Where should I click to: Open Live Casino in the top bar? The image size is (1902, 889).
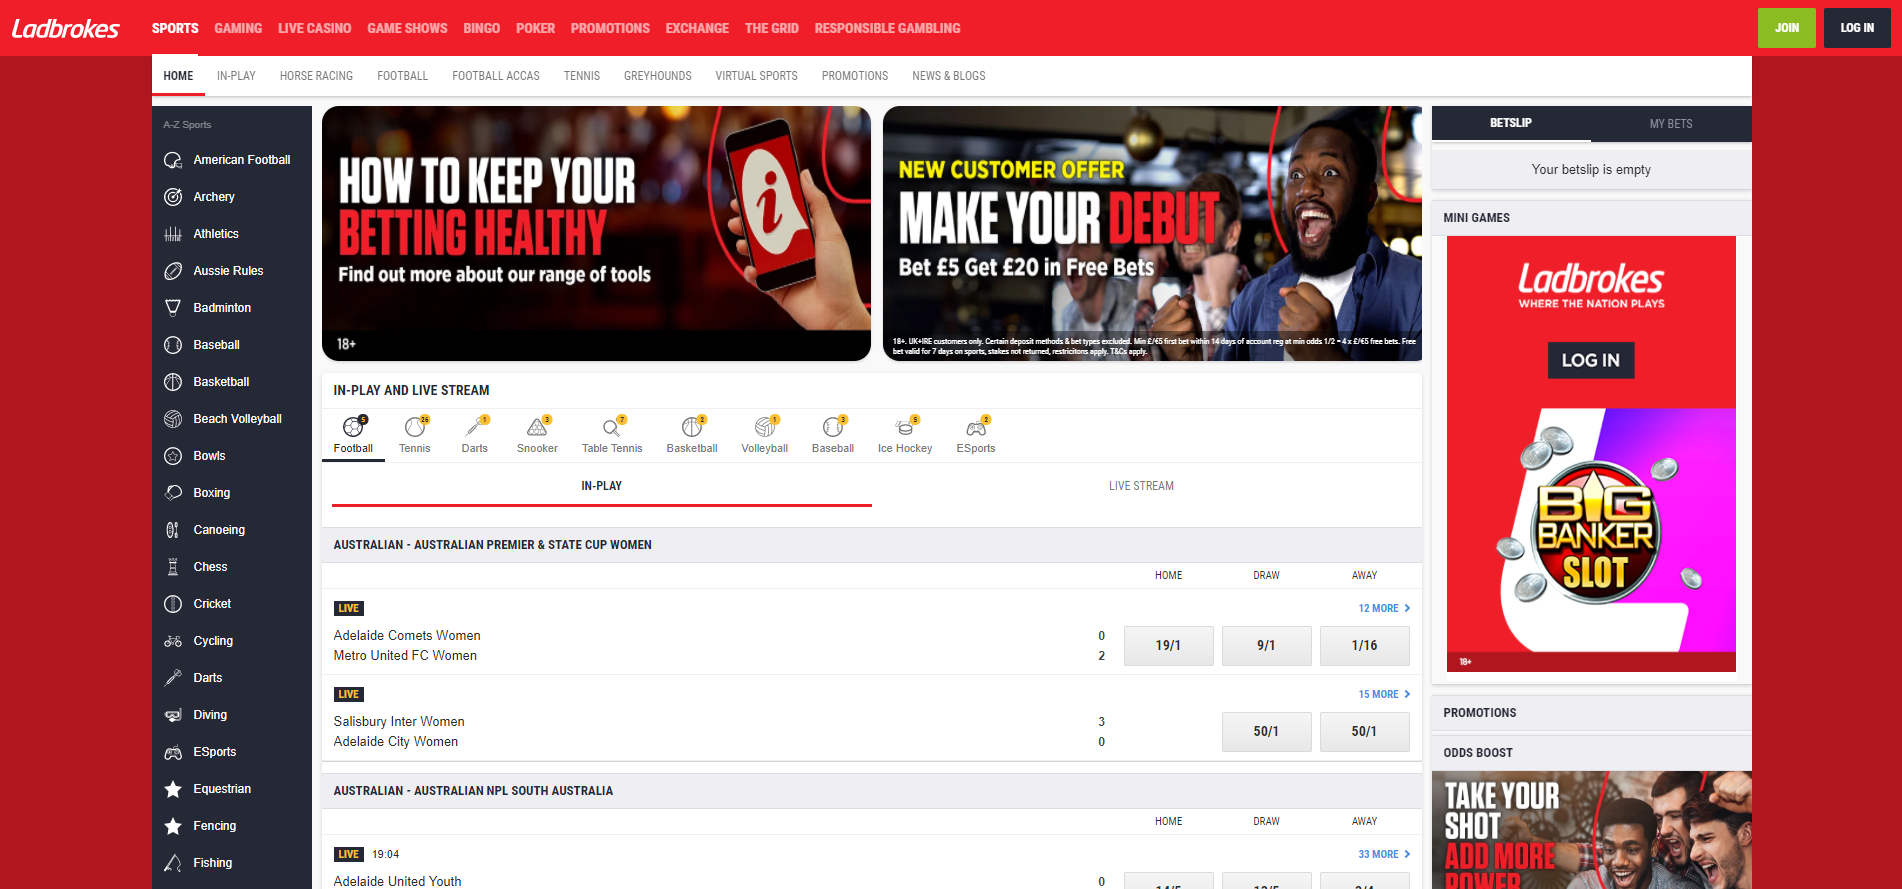coord(314,28)
